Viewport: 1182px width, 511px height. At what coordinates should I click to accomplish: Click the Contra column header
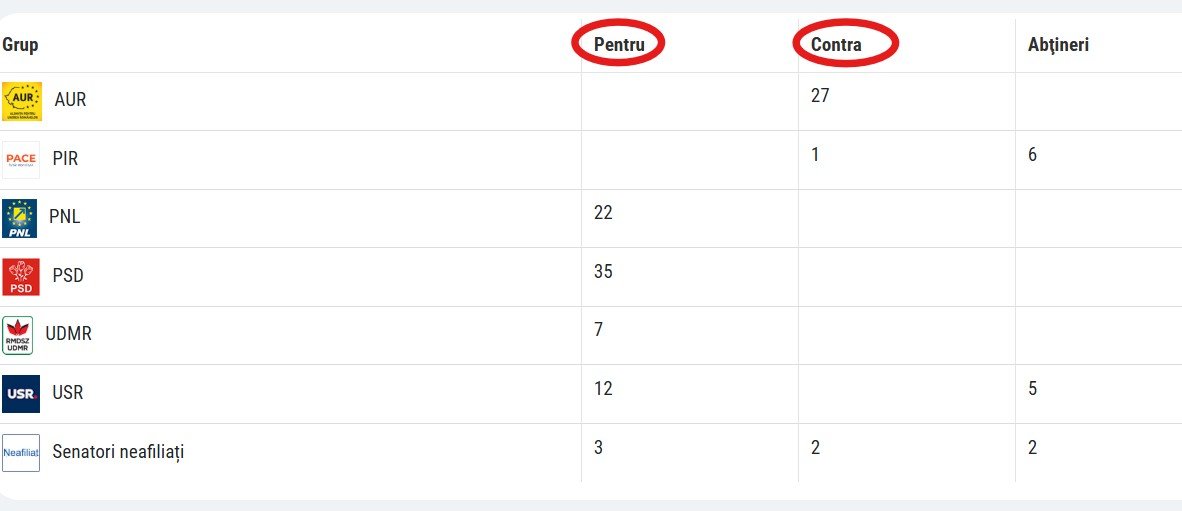(x=836, y=44)
